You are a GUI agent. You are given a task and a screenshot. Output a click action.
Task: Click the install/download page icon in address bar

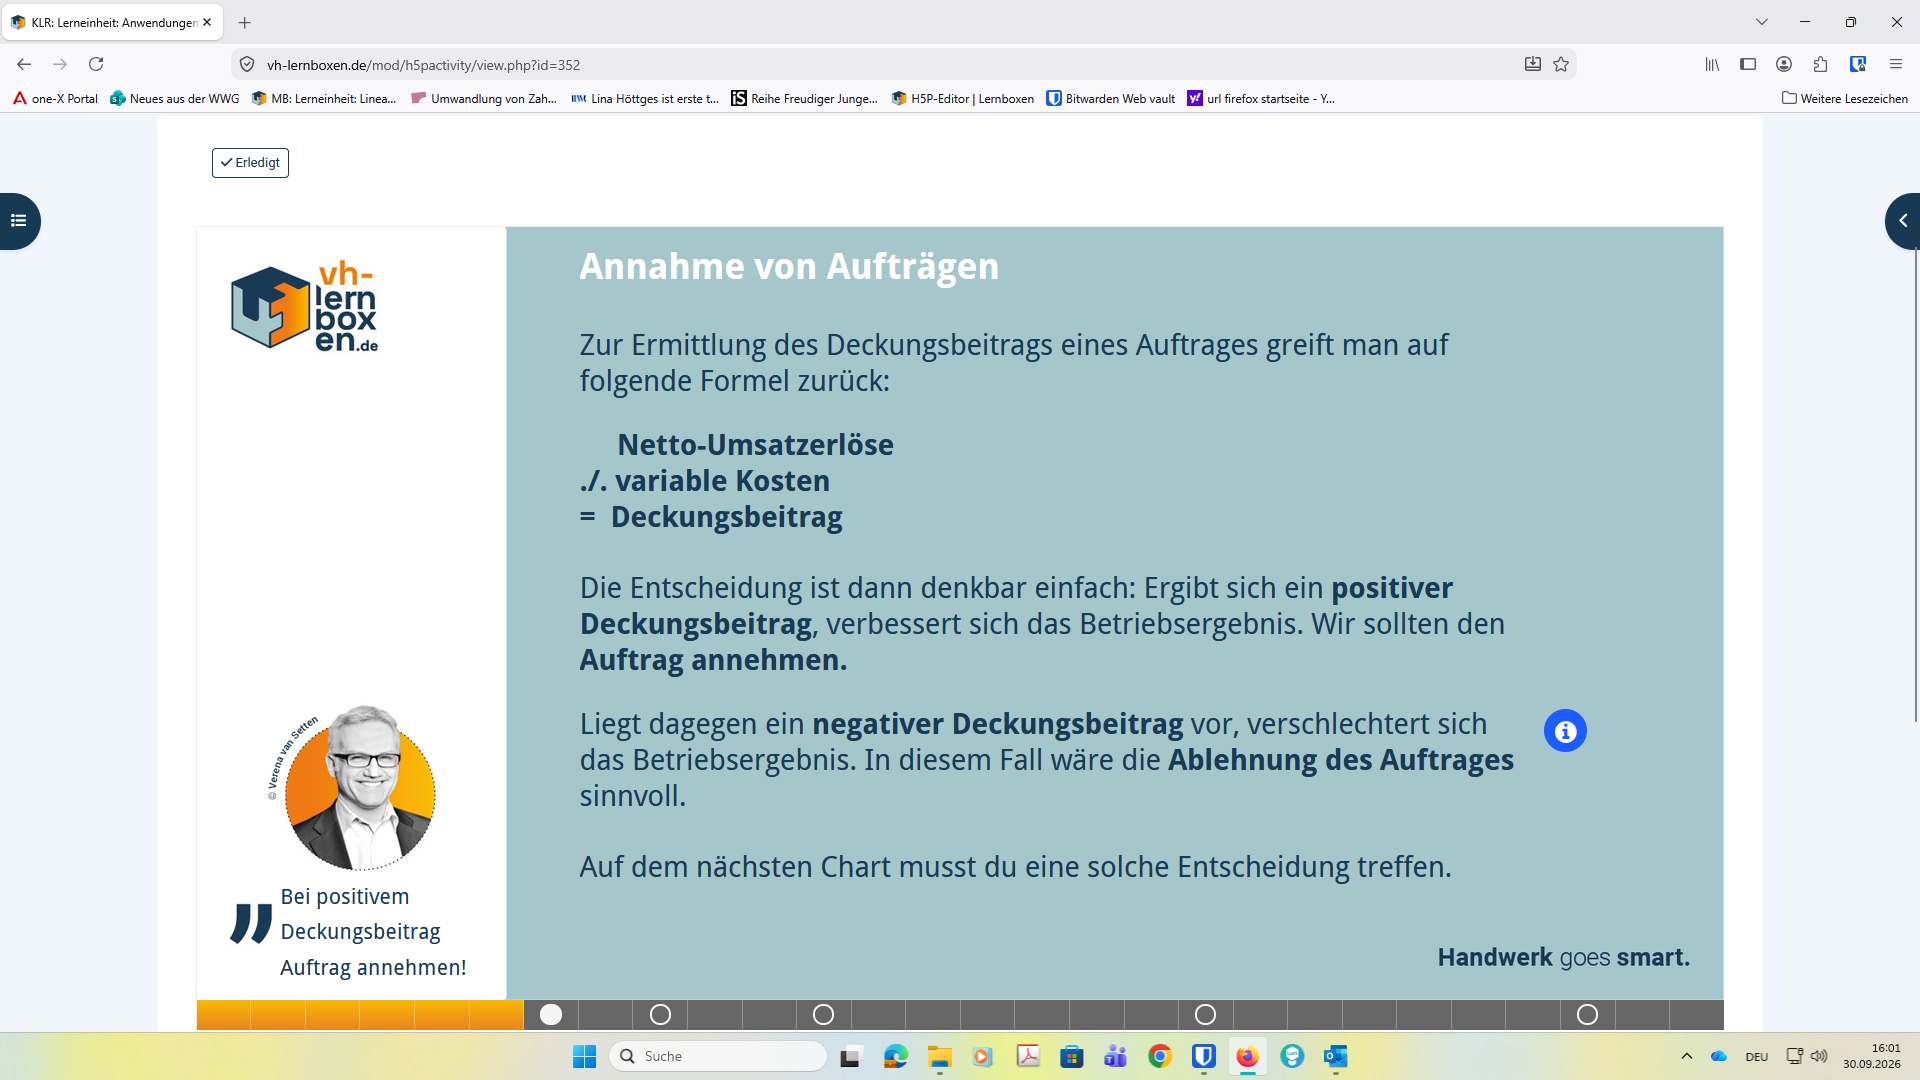tap(1532, 64)
